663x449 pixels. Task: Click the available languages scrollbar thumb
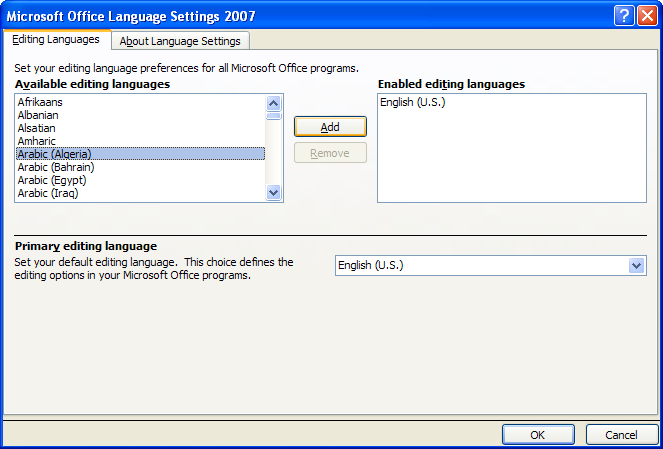[274, 116]
